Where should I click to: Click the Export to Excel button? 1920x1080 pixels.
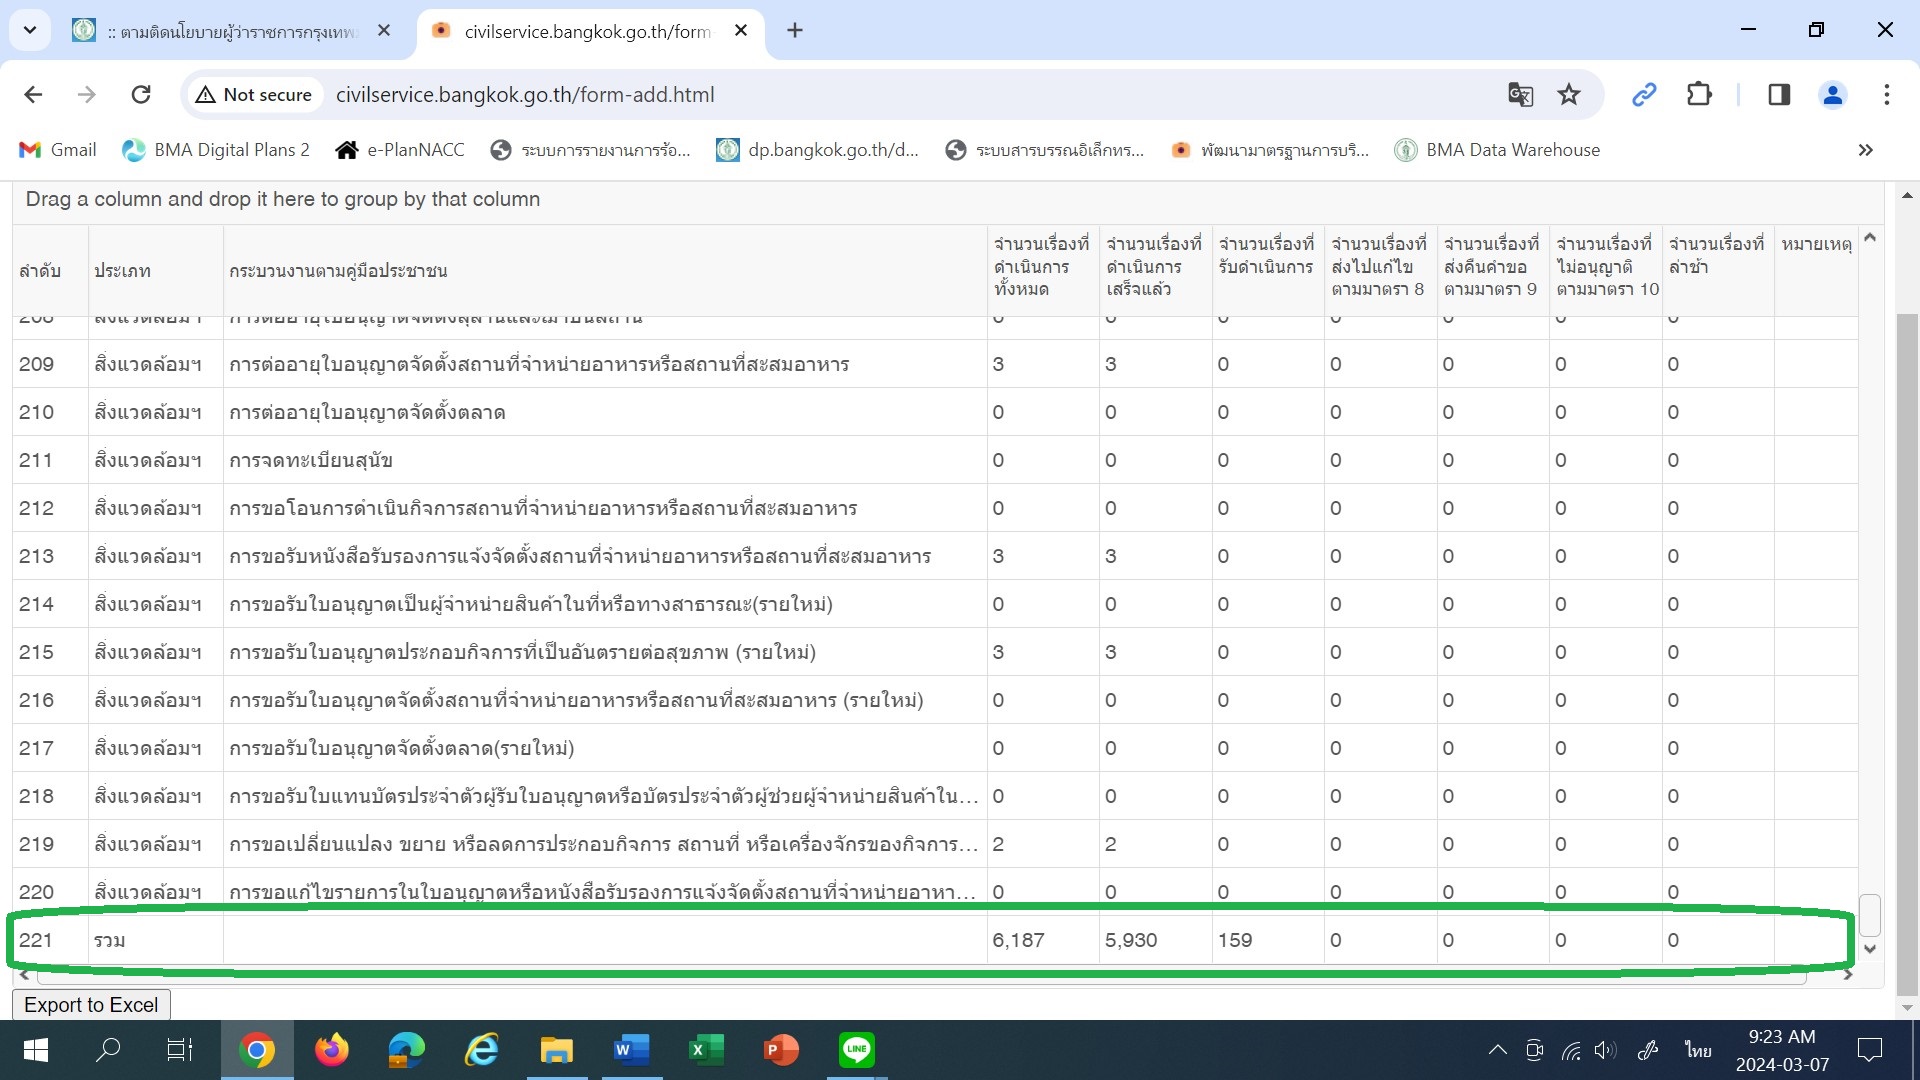tap(91, 1005)
